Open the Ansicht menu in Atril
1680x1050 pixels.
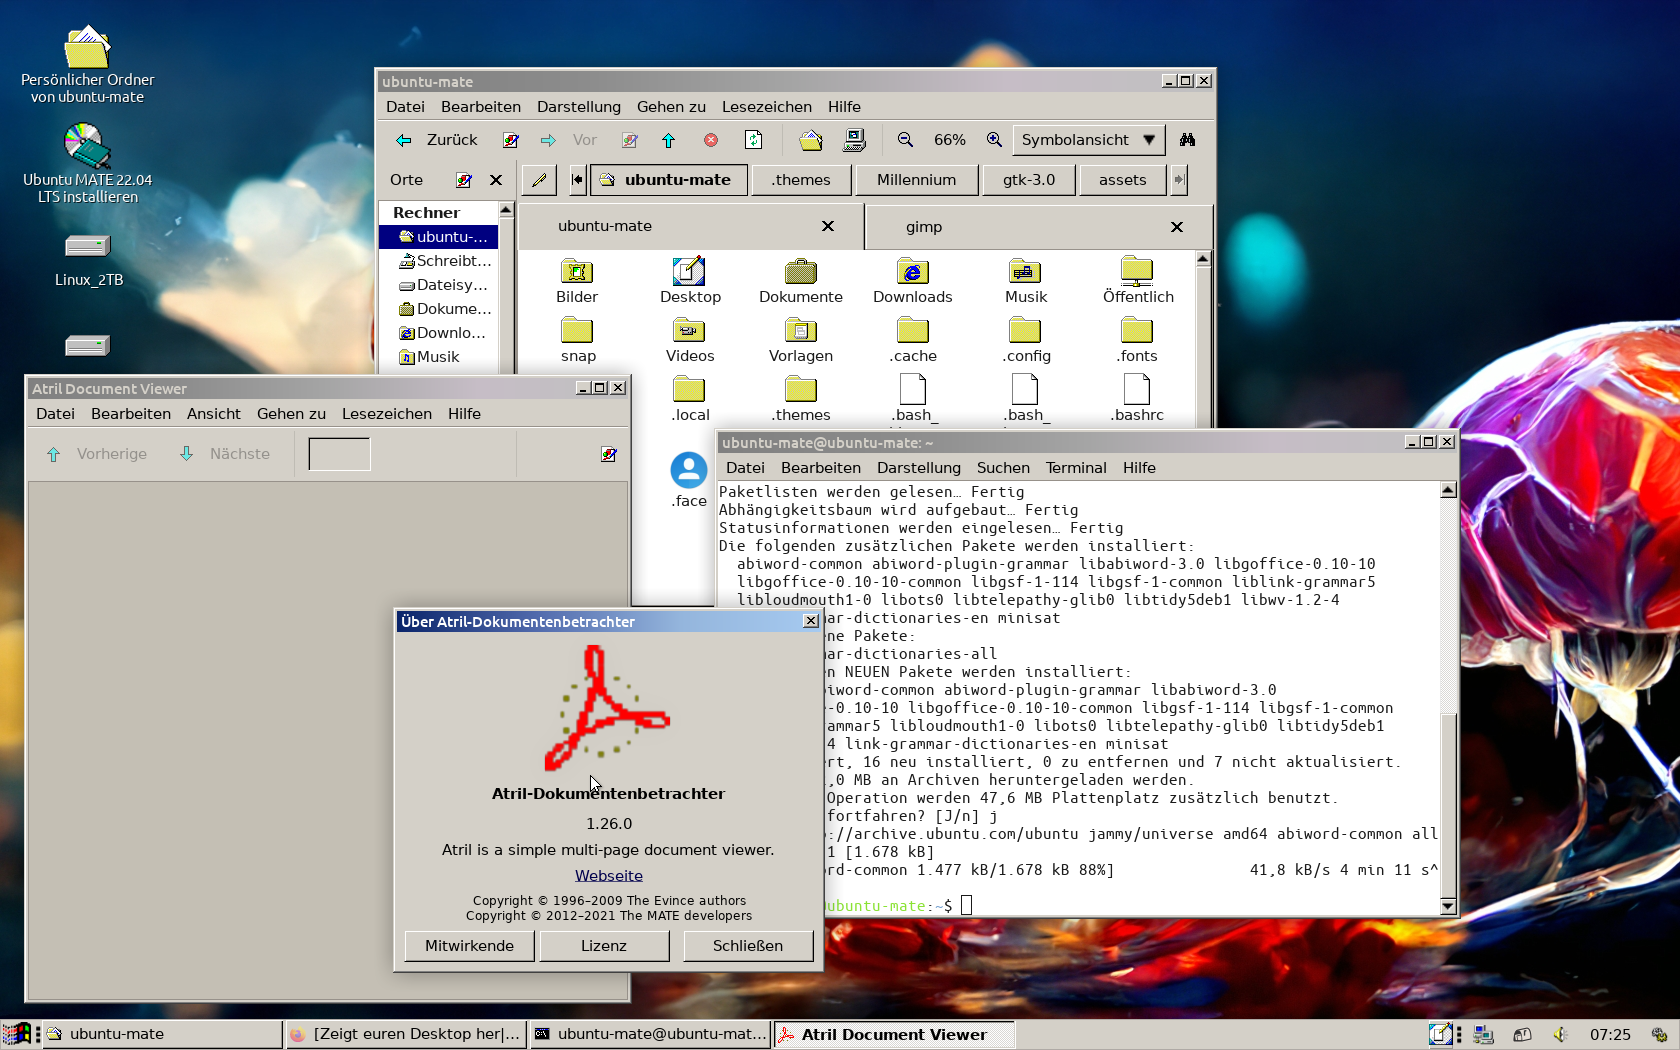pyautogui.click(x=214, y=414)
